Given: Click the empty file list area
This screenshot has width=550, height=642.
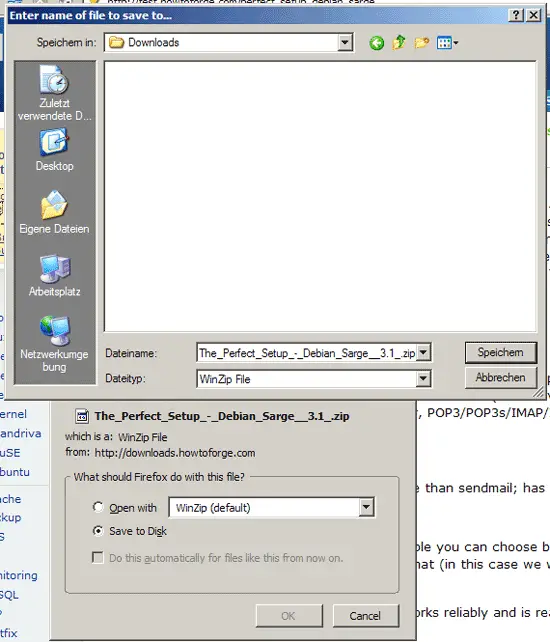Looking at the screenshot, I should coord(320,197).
